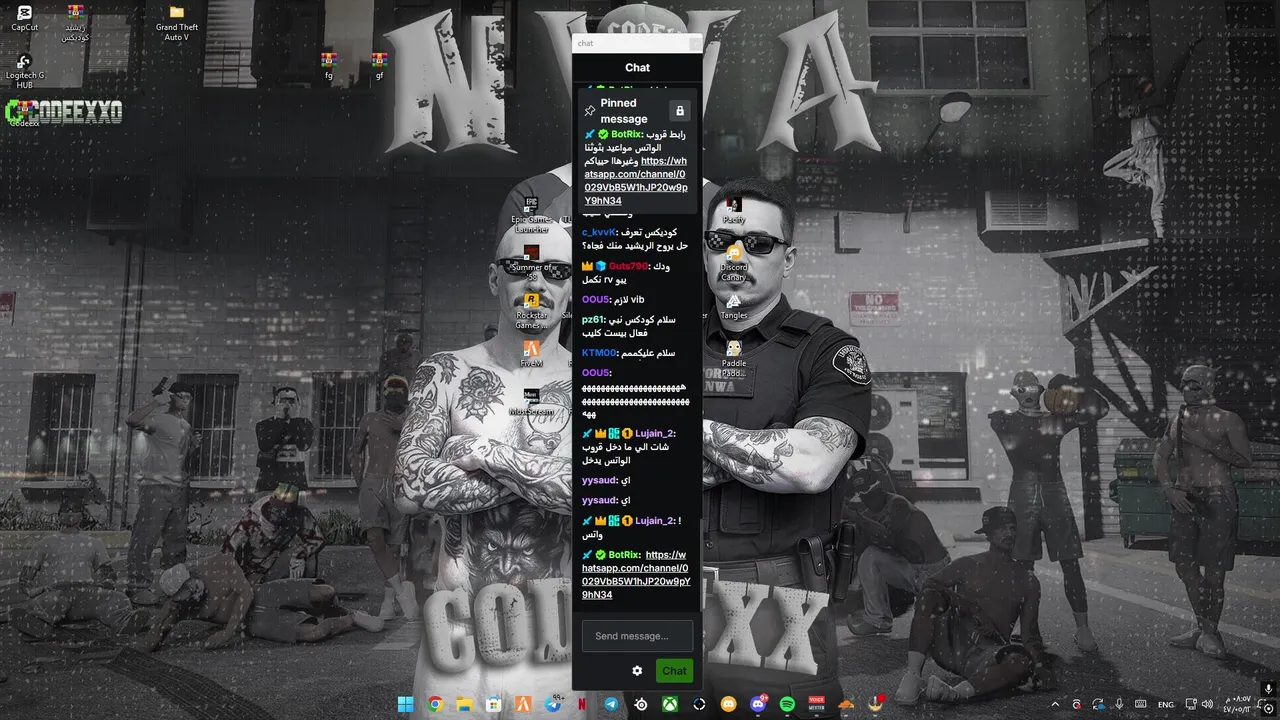The width and height of the screenshot is (1280, 720).
Task: Open Telegram with 99+ badge on taskbar
Action: (x=553, y=704)
